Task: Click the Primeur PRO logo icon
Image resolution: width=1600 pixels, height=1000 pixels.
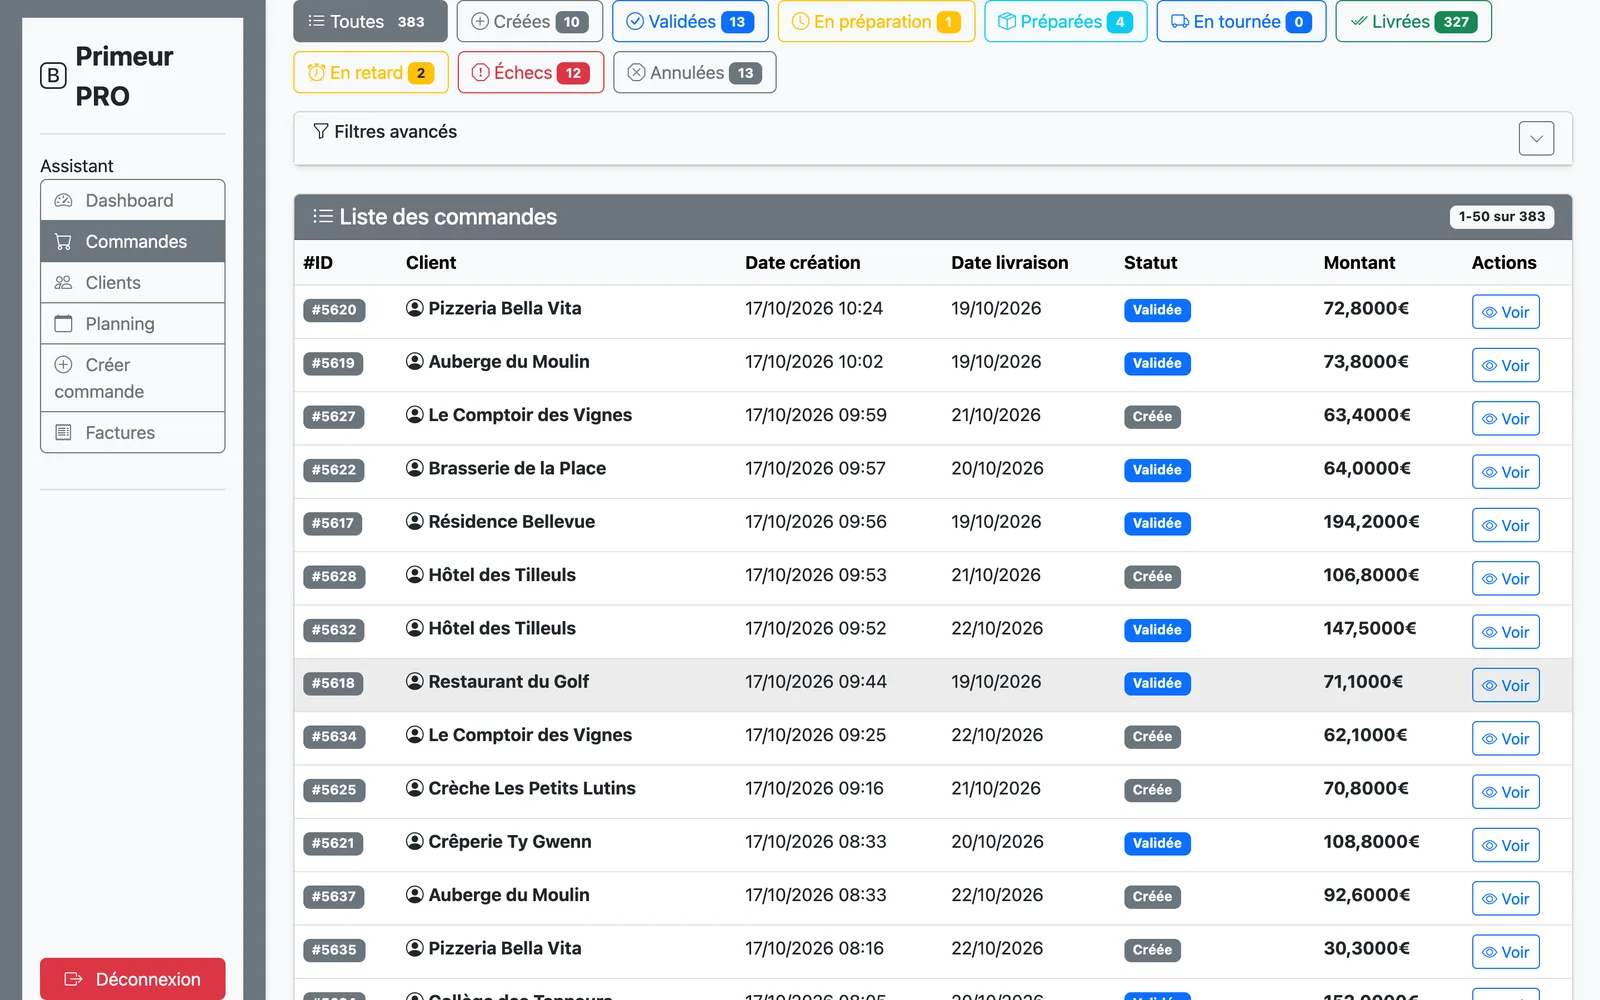Action: point(53,76)
